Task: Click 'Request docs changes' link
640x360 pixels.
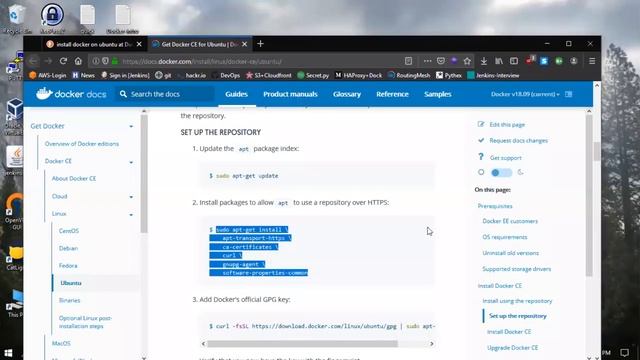Action: 518,140
